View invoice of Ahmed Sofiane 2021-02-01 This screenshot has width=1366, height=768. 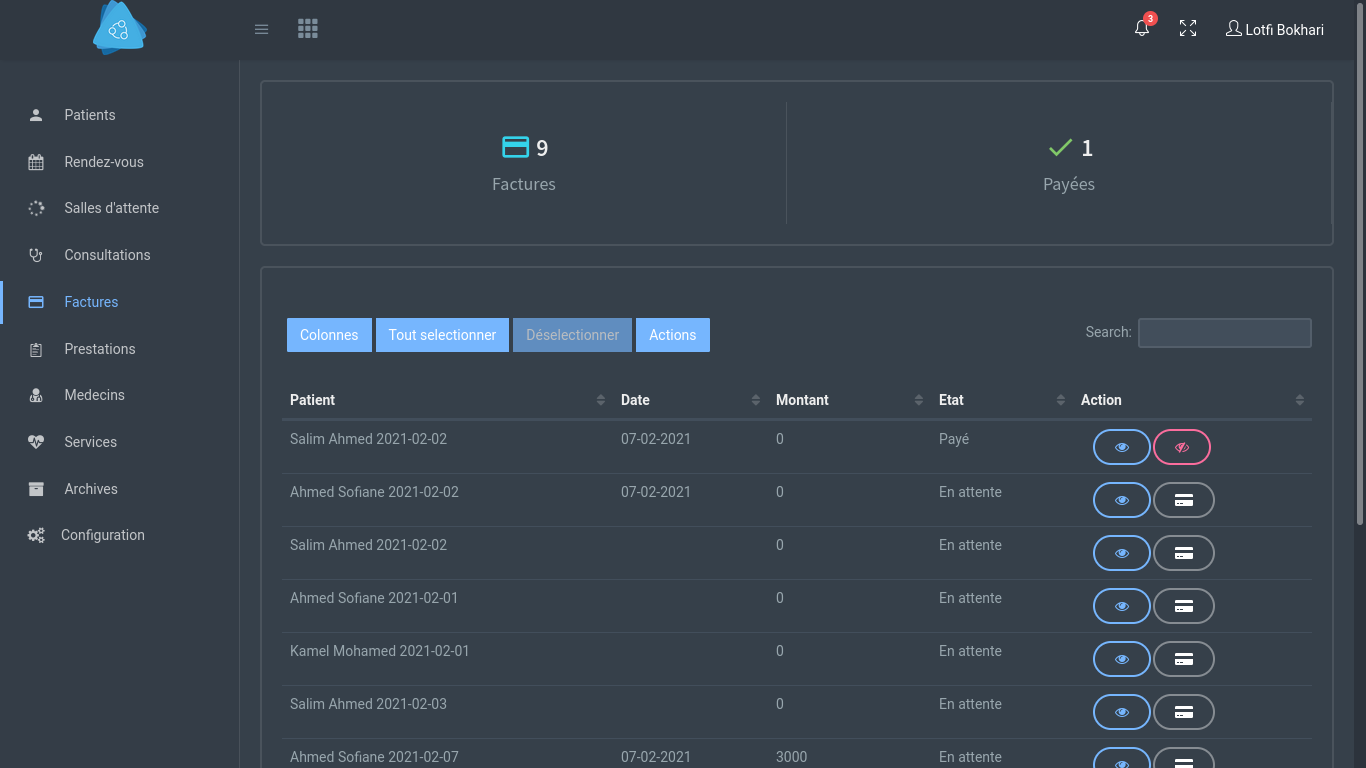point(1122,606)
